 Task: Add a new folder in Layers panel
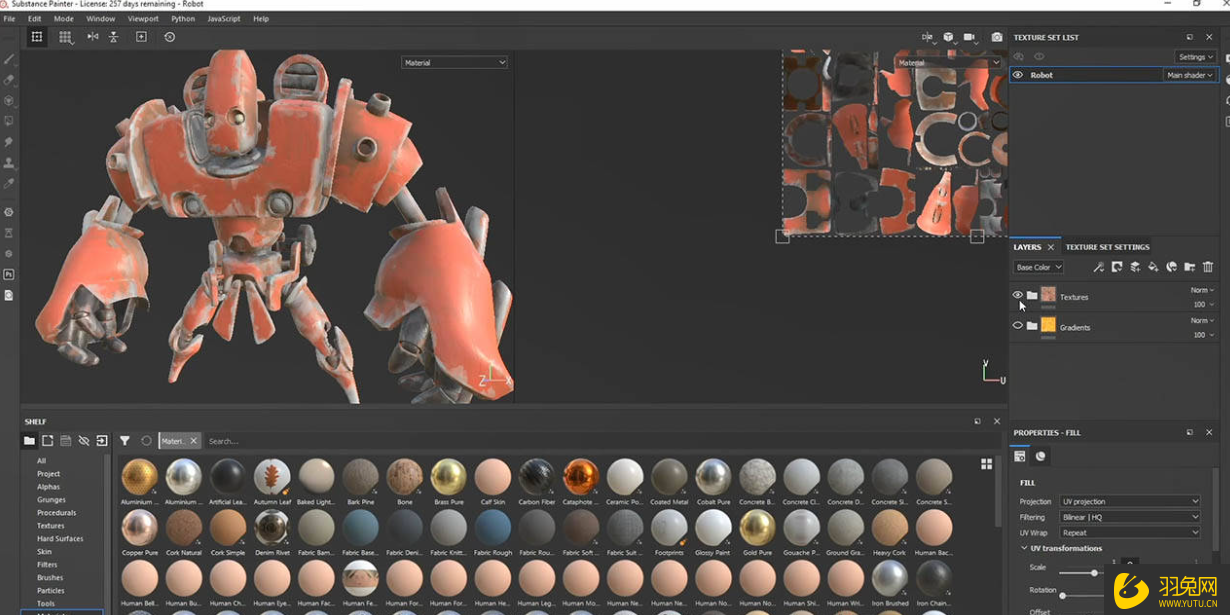[x=1190, y=267]
